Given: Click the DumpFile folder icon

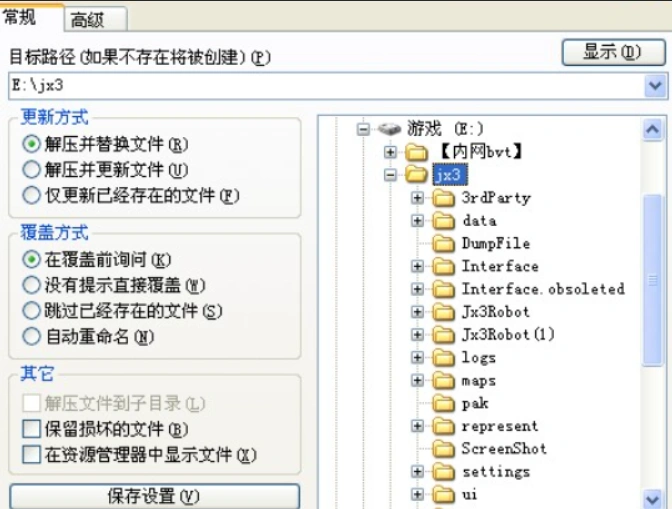Looking at the screenshot, I should coord(444,244).
